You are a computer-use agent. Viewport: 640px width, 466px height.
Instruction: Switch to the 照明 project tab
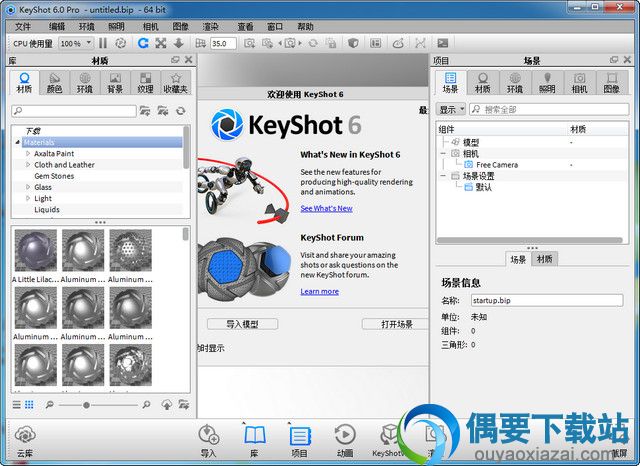(x=547, y=83)
